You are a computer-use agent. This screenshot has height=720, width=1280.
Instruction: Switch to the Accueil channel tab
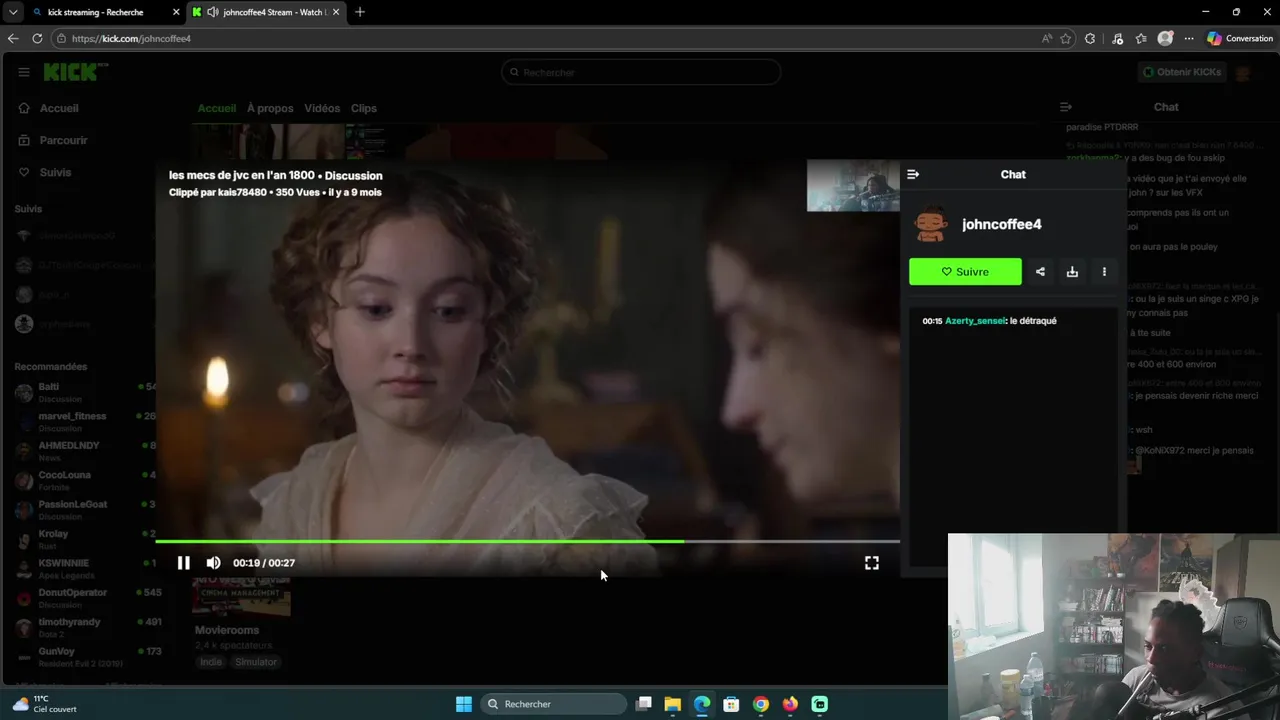coord(217,108)
